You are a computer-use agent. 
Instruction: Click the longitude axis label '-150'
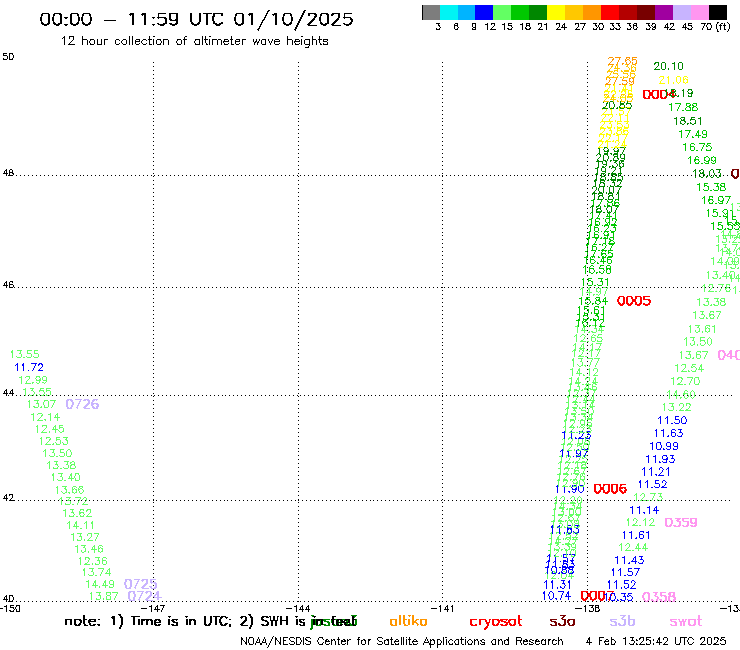tap(10, 609)
